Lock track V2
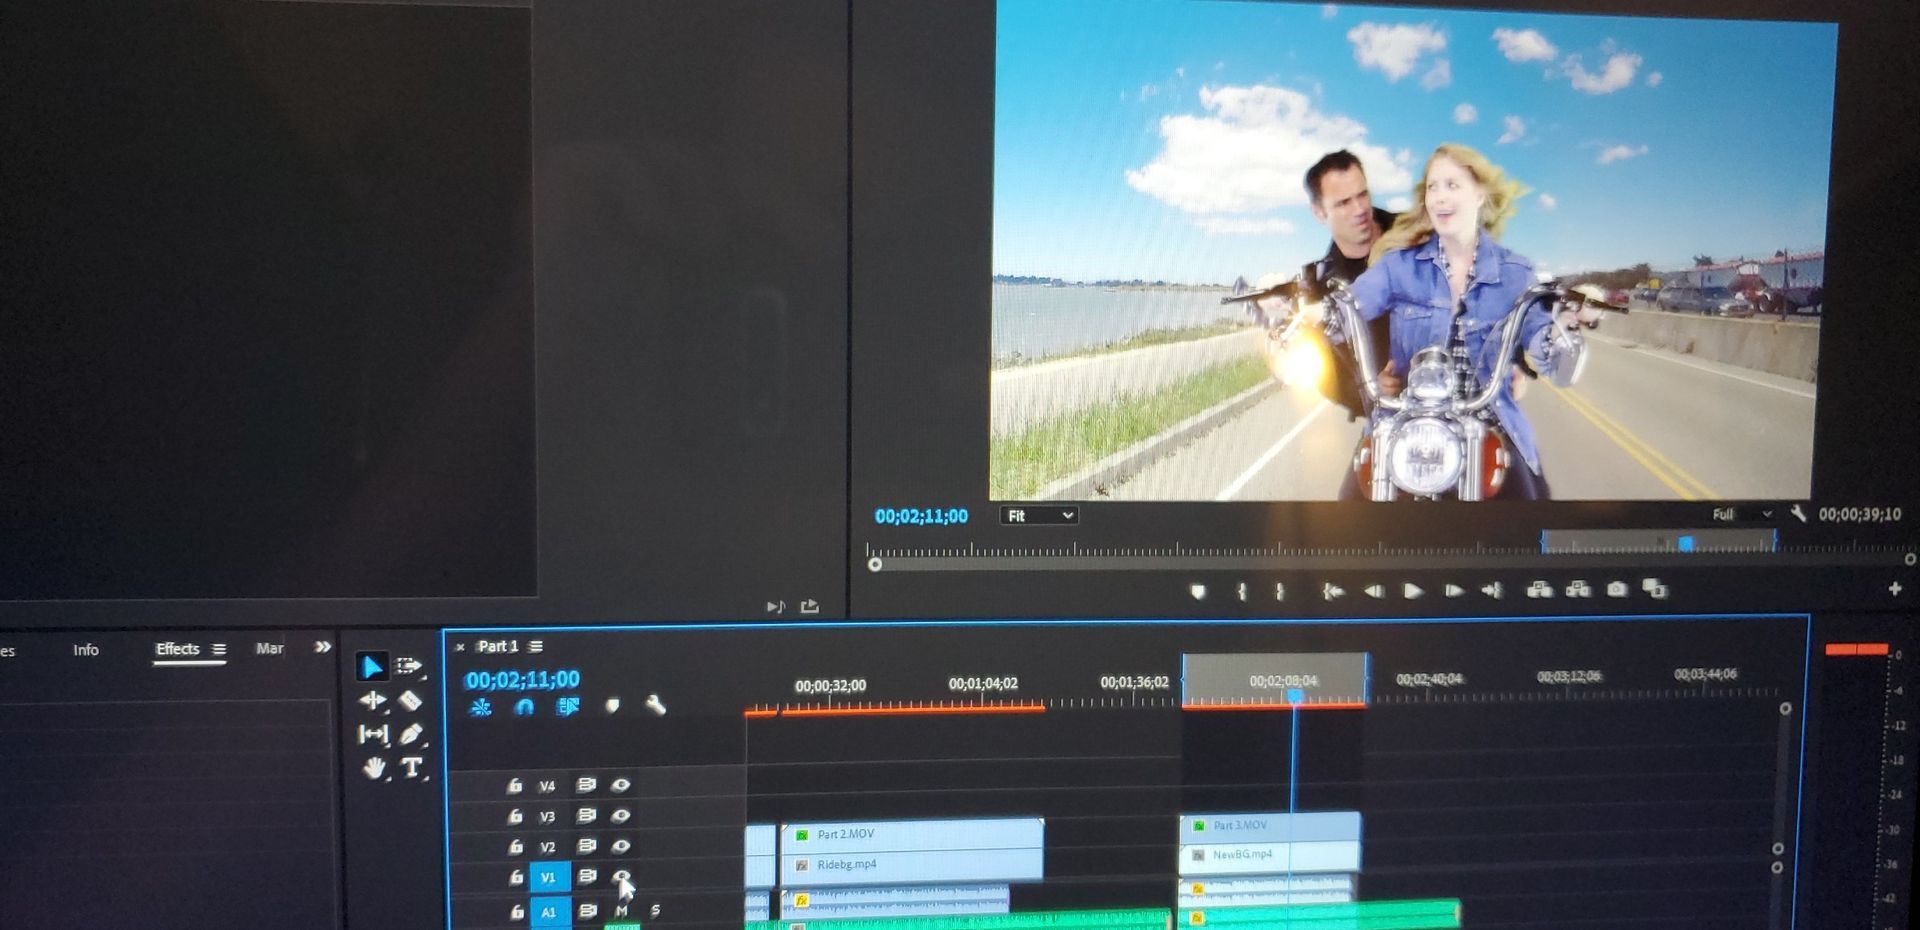 click(x=515, y=847)
